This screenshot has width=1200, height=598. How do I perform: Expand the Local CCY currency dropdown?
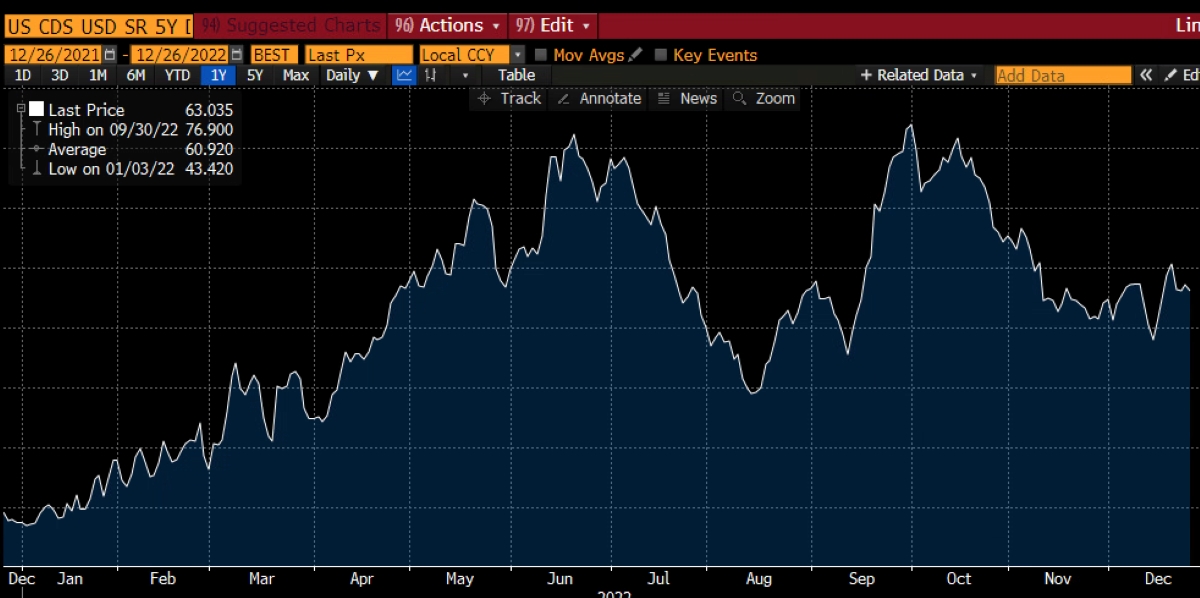[517, 55]
